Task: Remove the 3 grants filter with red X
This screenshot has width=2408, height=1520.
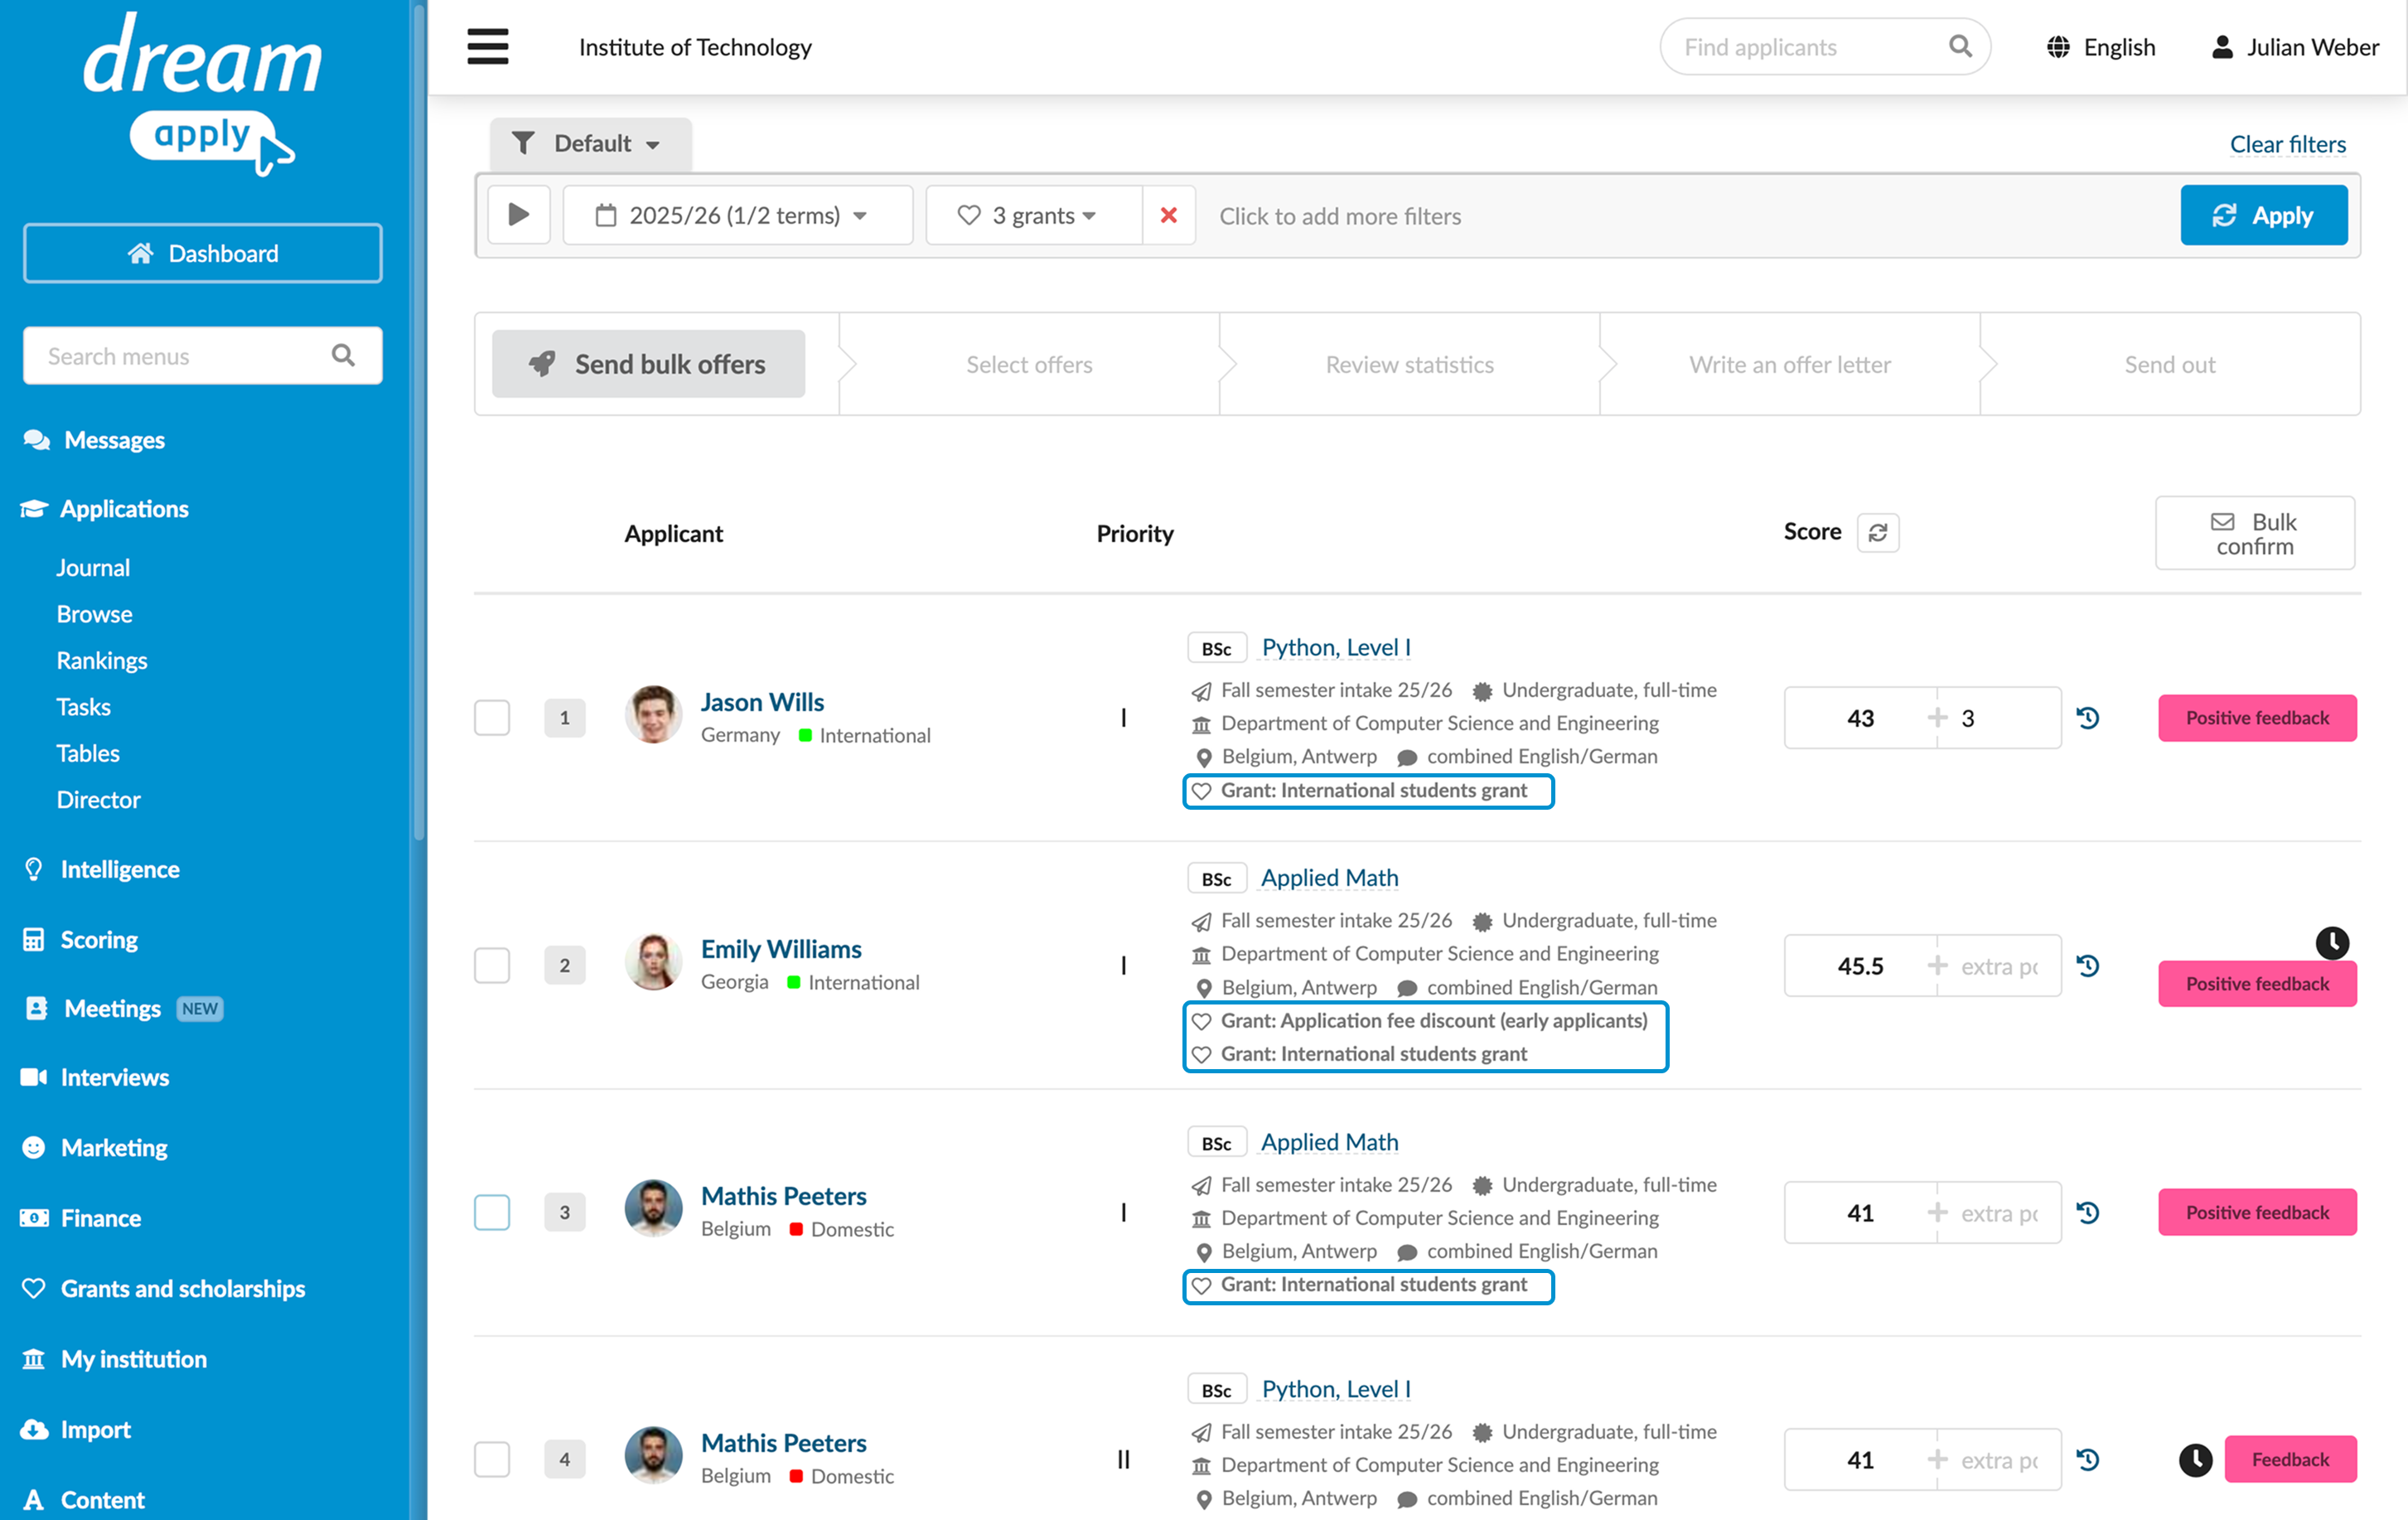Action: coord(1168,215)
